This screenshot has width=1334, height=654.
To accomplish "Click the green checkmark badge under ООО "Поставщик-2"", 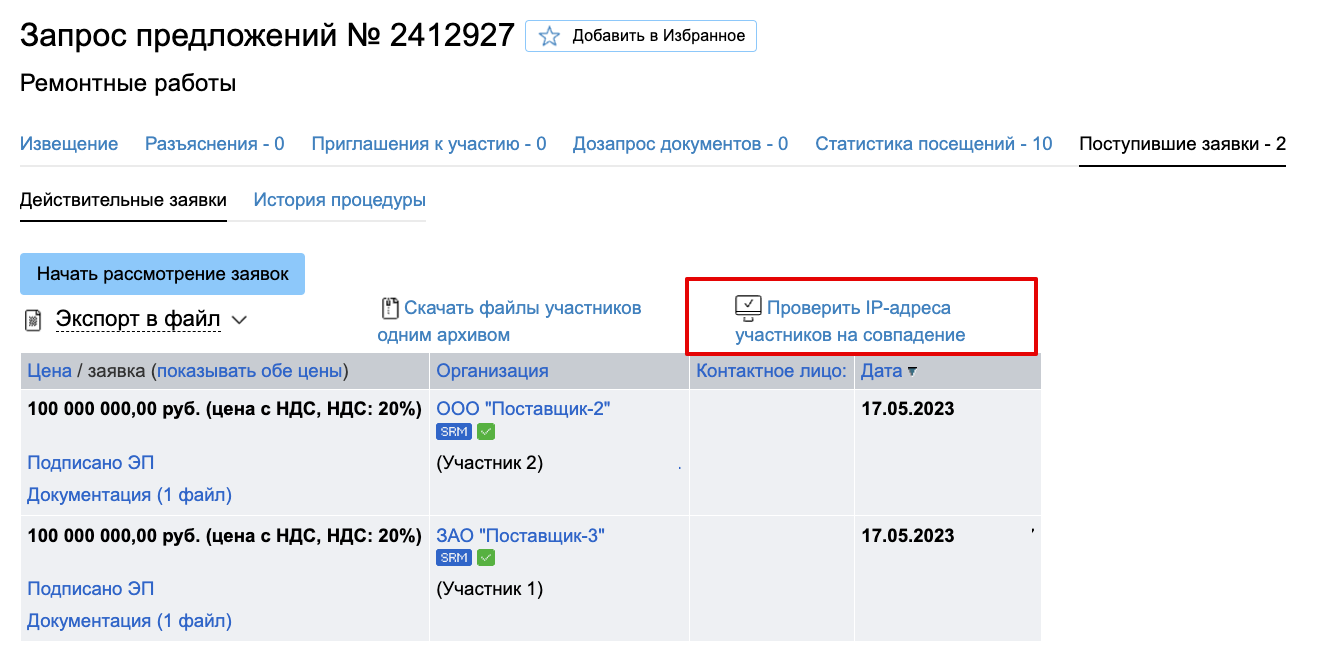I will (x=486, y=432).
